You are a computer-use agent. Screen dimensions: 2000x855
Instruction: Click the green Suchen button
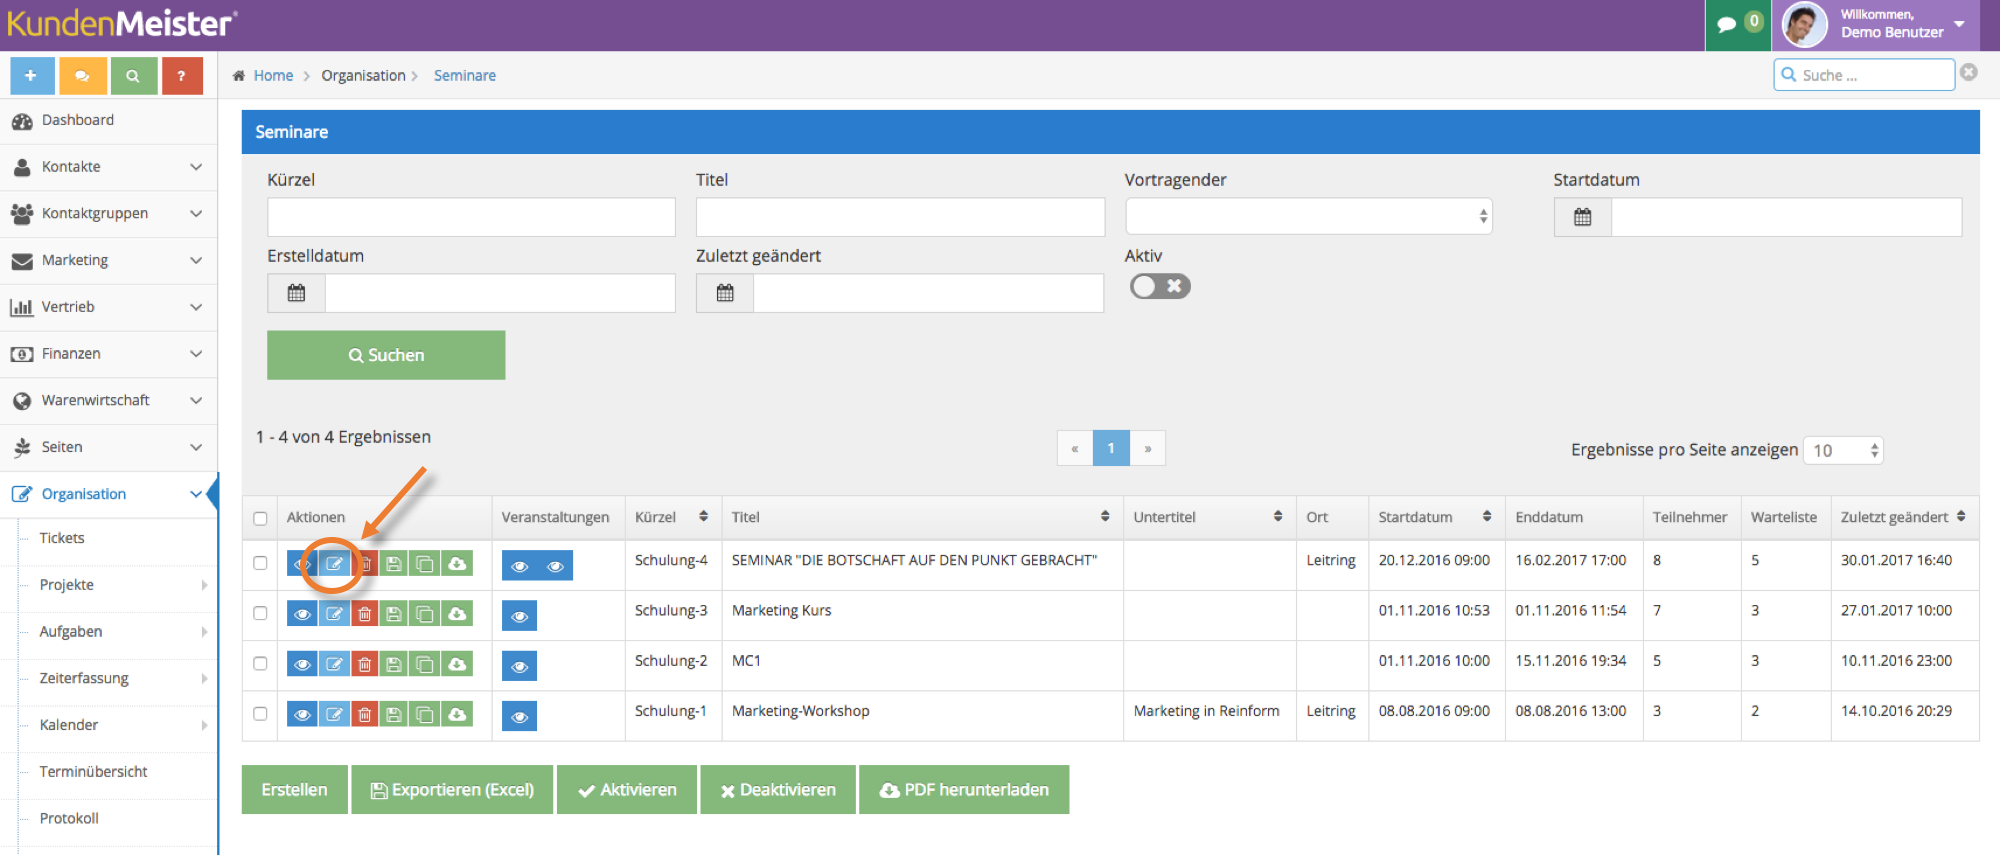coord(386,355)
